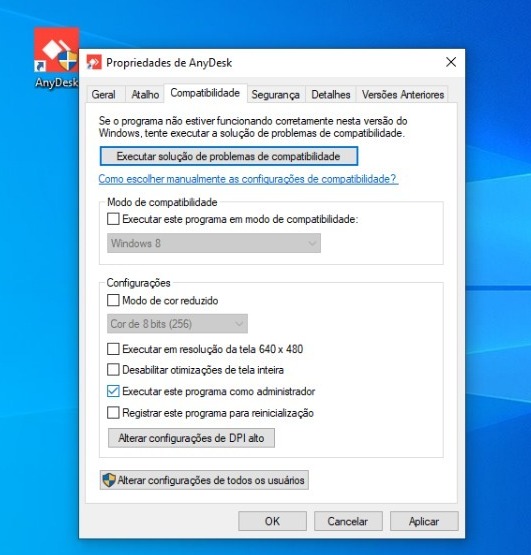The width and height of the screenshot is (531, 555).
Task: Click the shield icon on all-users settings button
Action: [x=109, y=480]
